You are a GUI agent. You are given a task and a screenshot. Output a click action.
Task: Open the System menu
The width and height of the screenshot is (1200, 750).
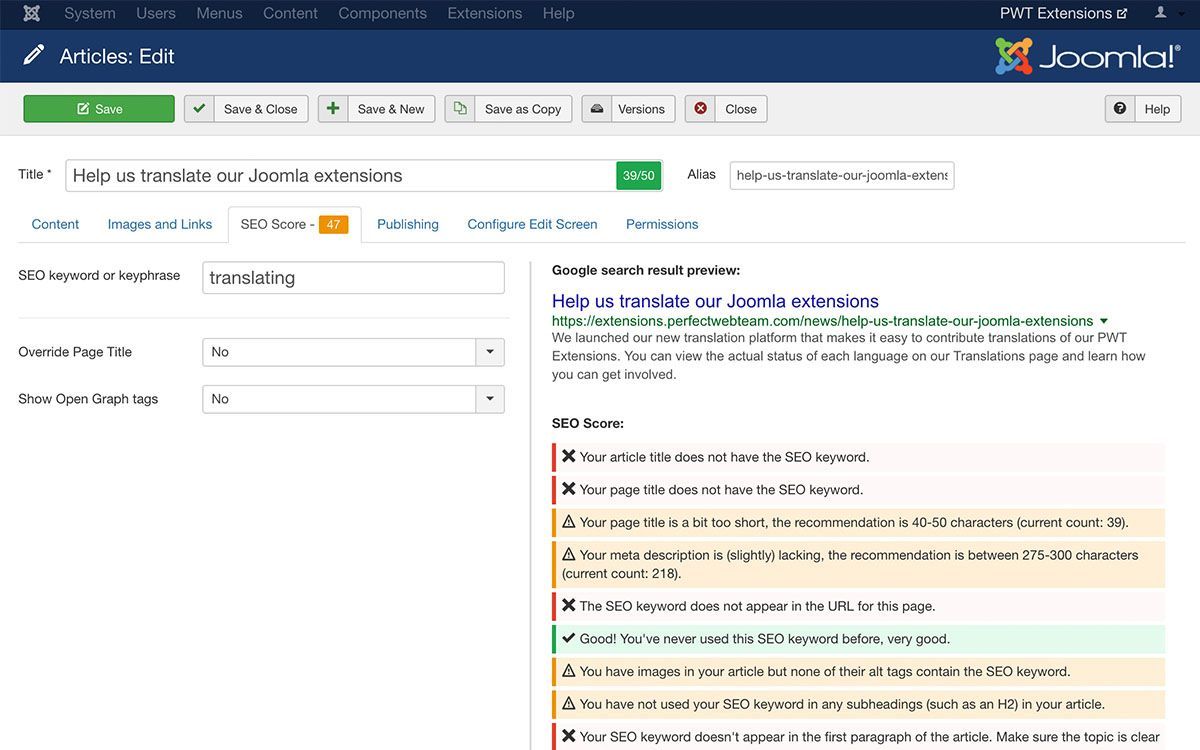(90, 13)
